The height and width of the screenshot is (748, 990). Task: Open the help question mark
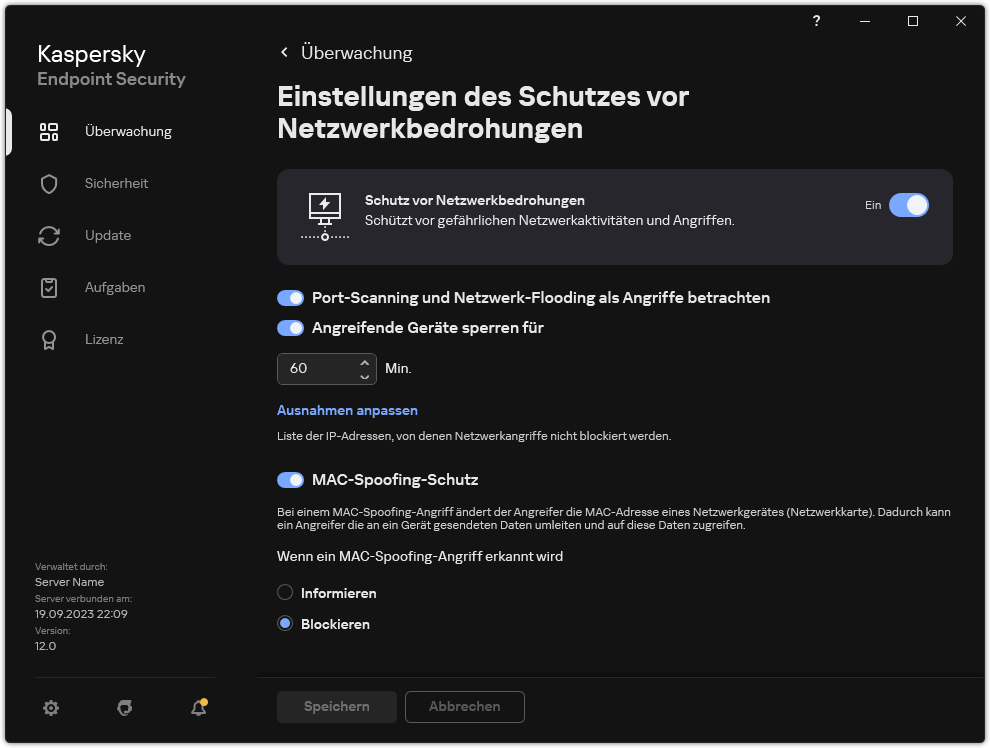point(816,20)
